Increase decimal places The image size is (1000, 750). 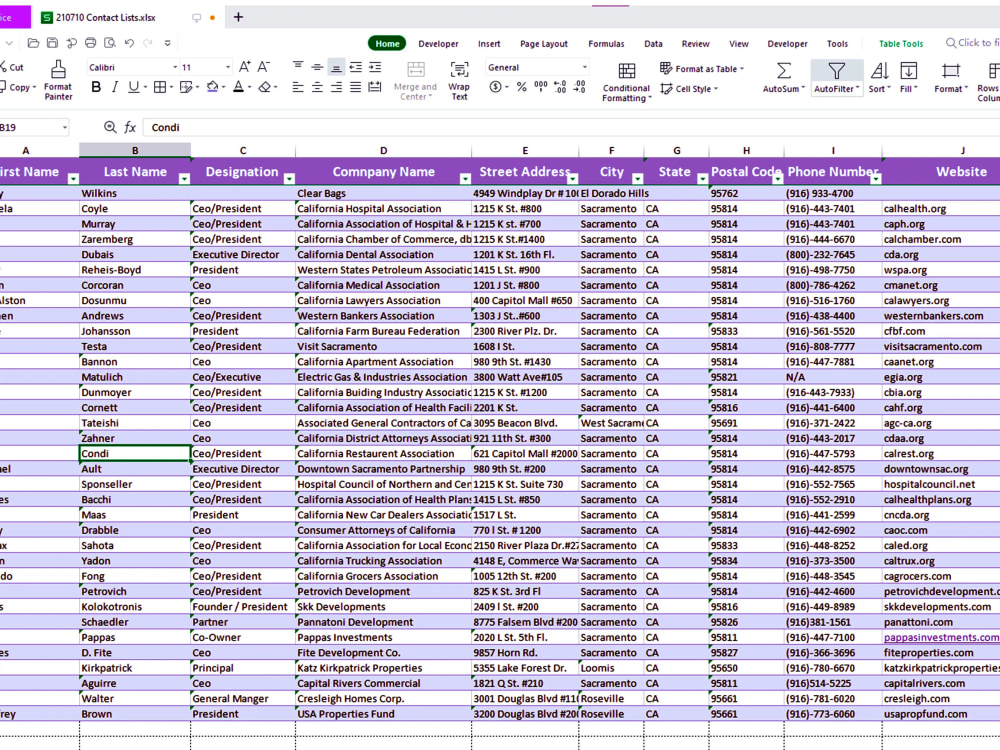[x=560, y=87]
